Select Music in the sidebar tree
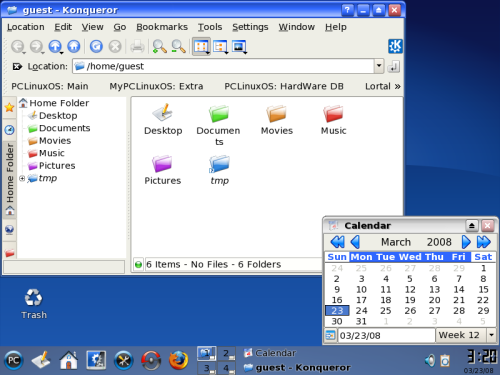Viewport: 500px width, 375px height. pyautogui.click(x=46, y=153)
